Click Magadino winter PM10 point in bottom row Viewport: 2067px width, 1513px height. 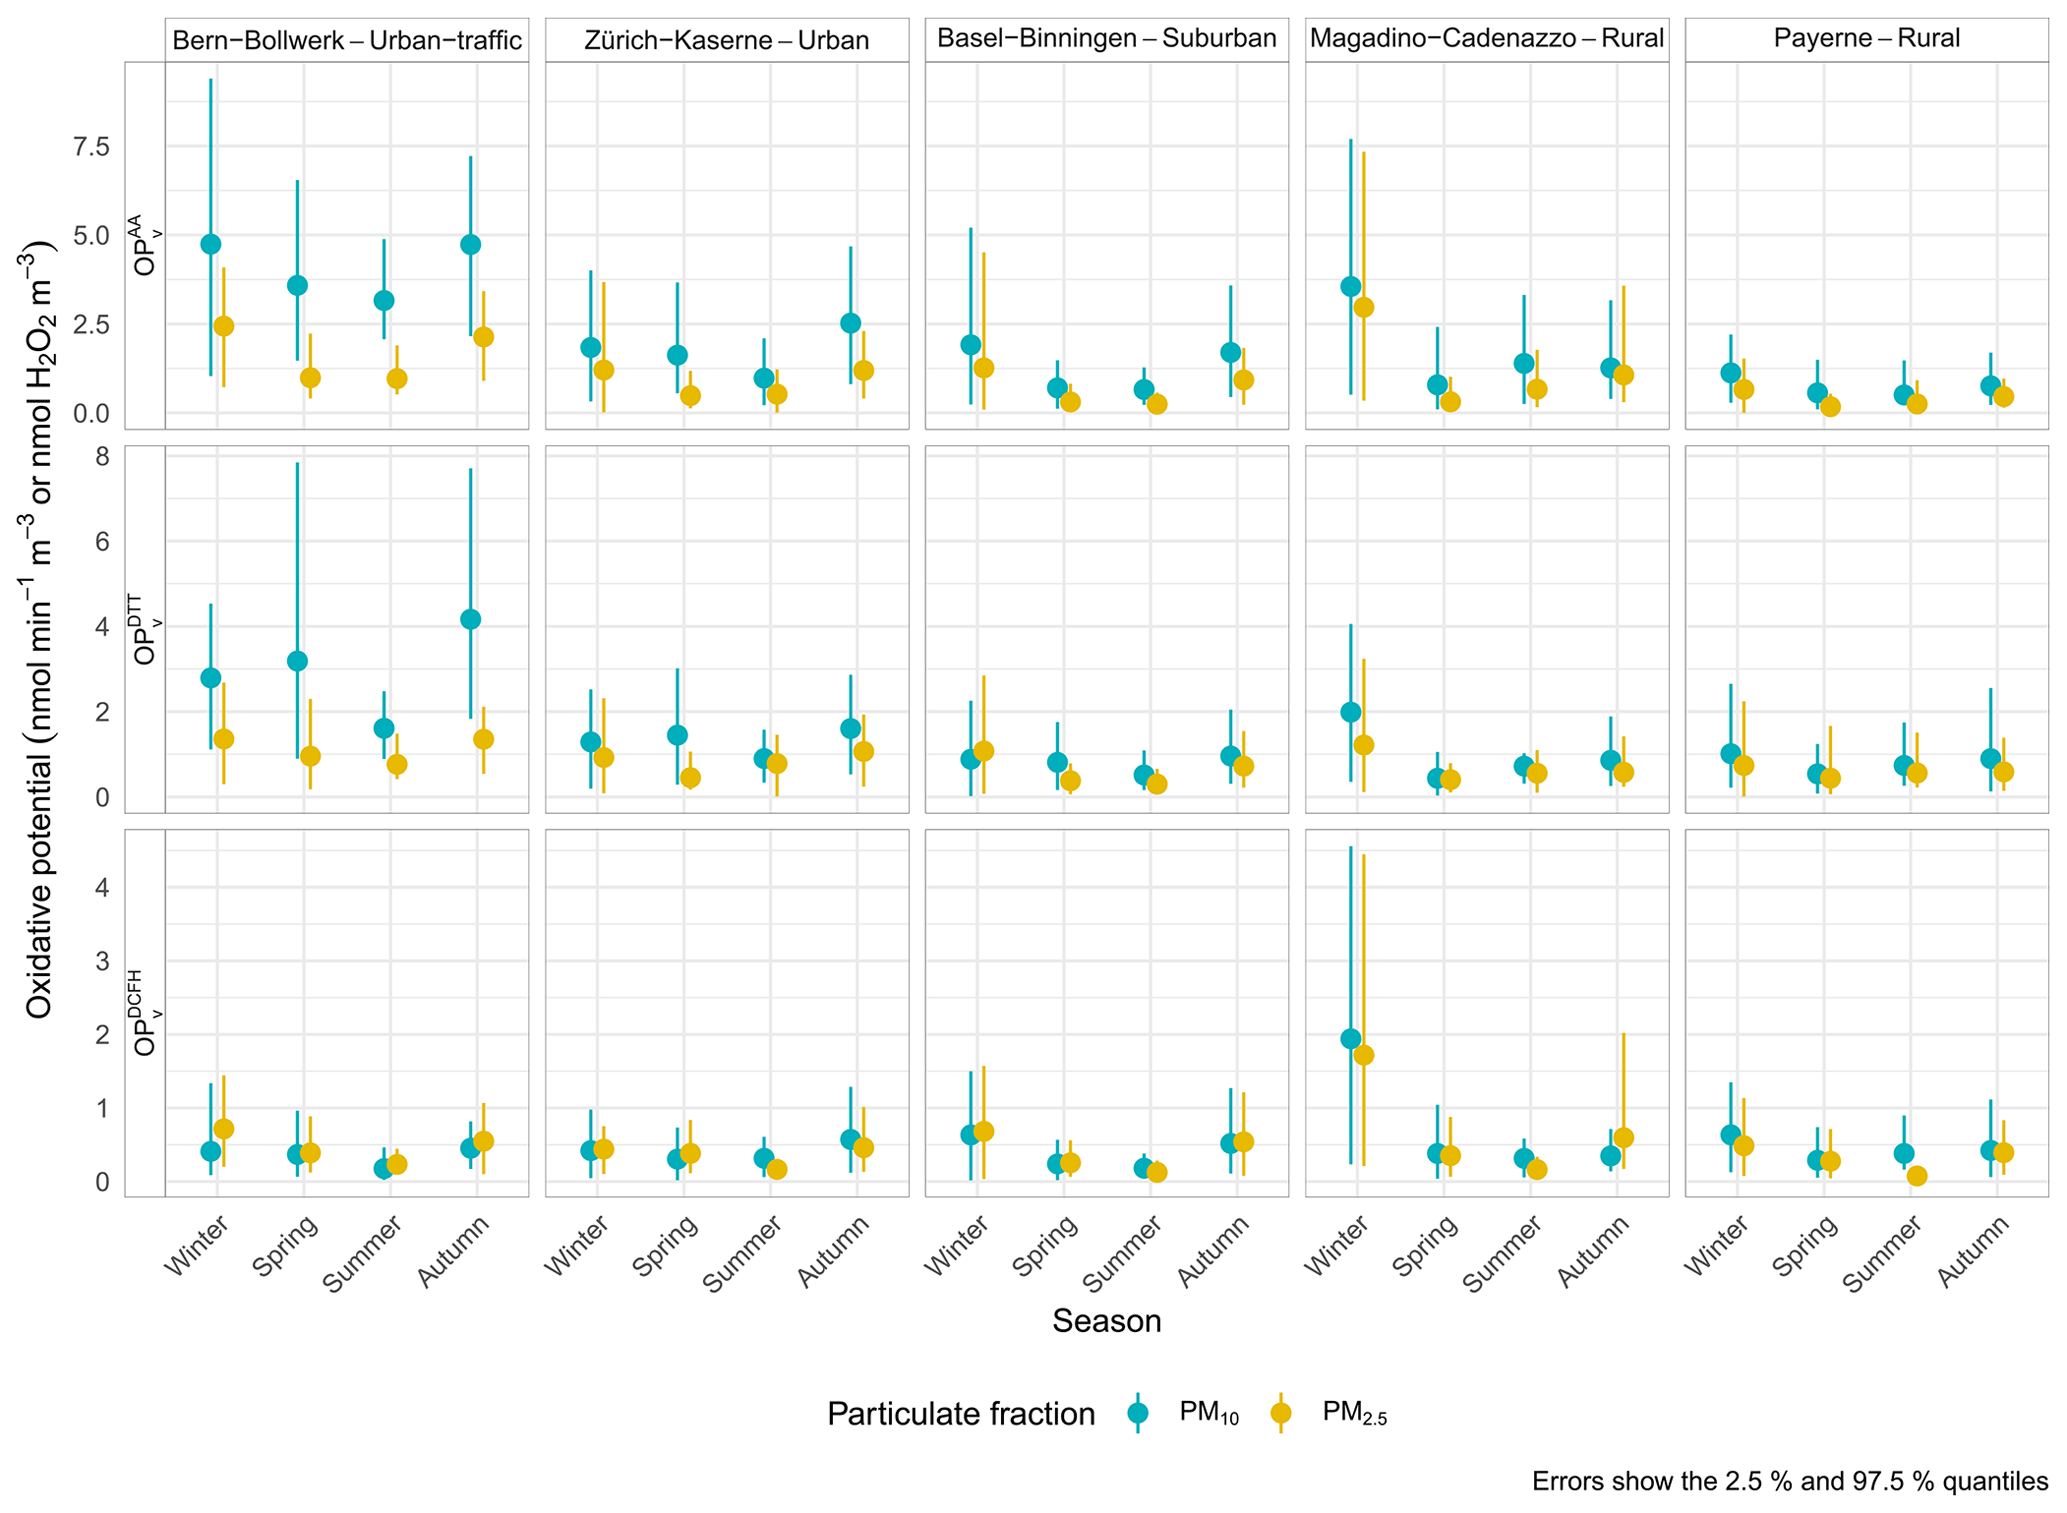(1350, 1039)
